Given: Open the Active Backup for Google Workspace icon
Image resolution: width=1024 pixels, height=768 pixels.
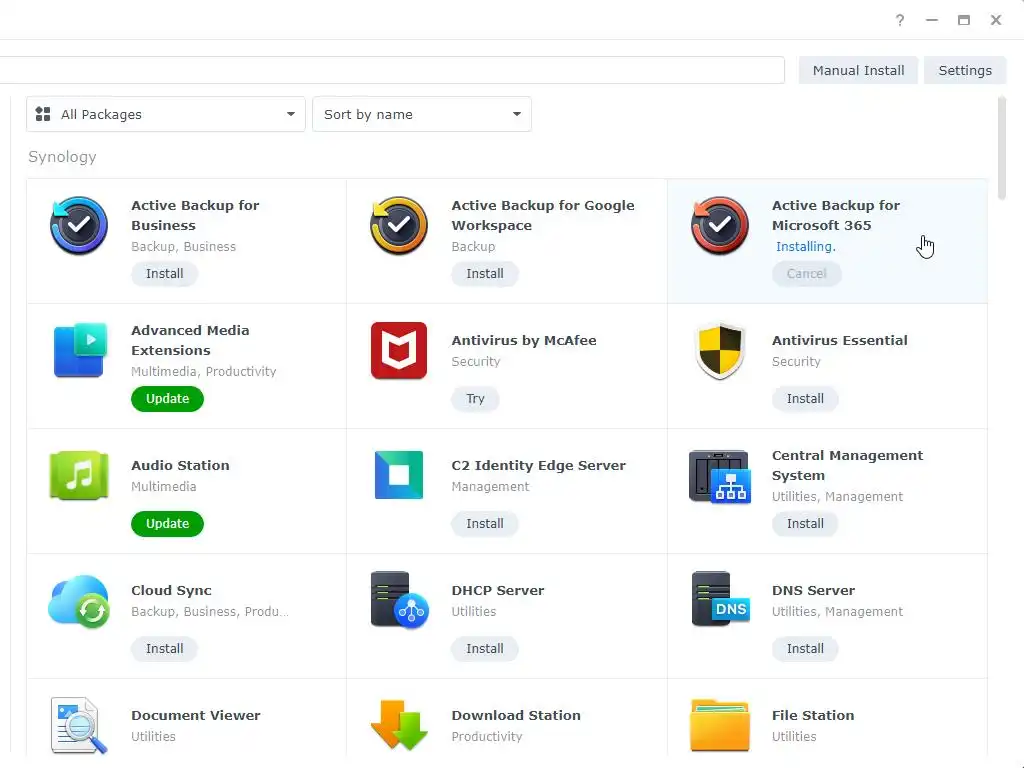Looking at the screenshot, I should click(x=399, y=225).
